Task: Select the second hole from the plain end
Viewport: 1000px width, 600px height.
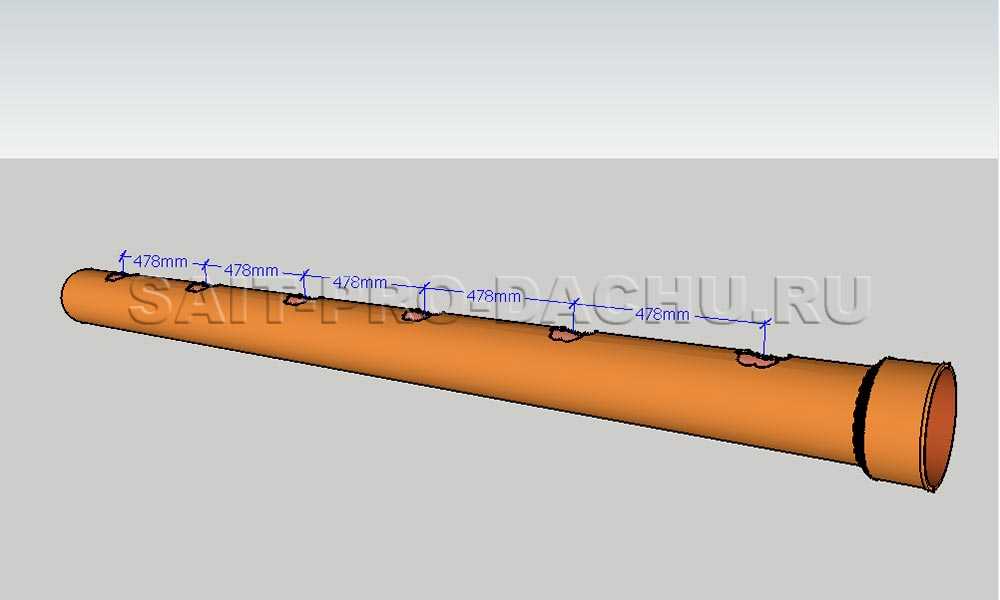Action: pos(200,286)
